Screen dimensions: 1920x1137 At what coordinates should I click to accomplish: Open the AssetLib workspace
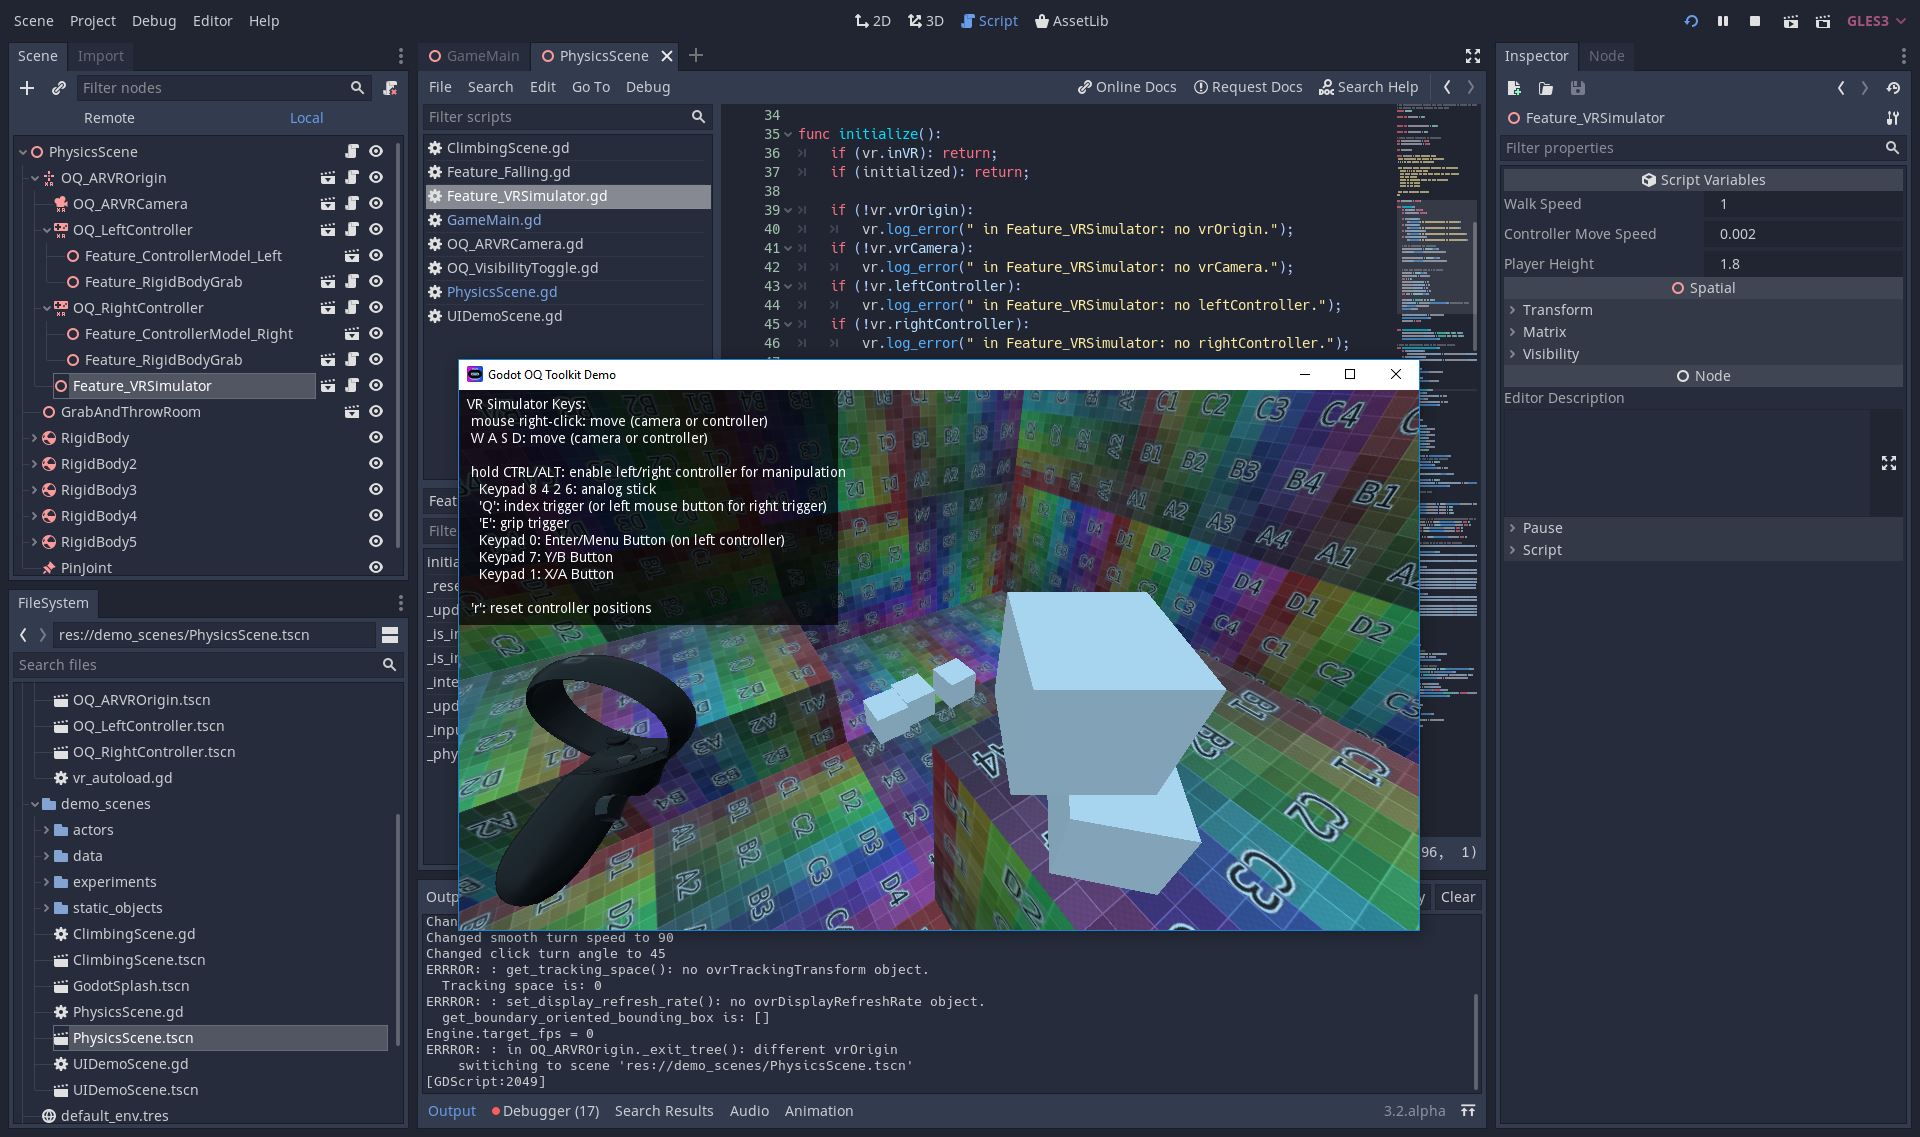point(1071,21)
